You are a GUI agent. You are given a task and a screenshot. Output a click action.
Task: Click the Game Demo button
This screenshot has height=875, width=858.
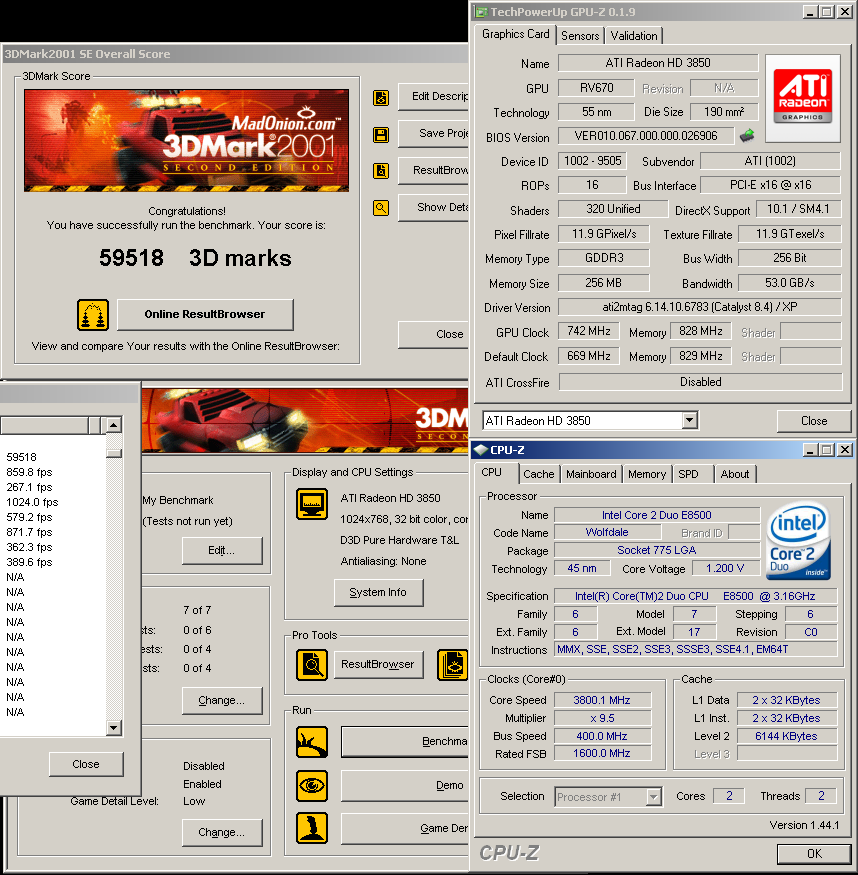coord(405,828)
